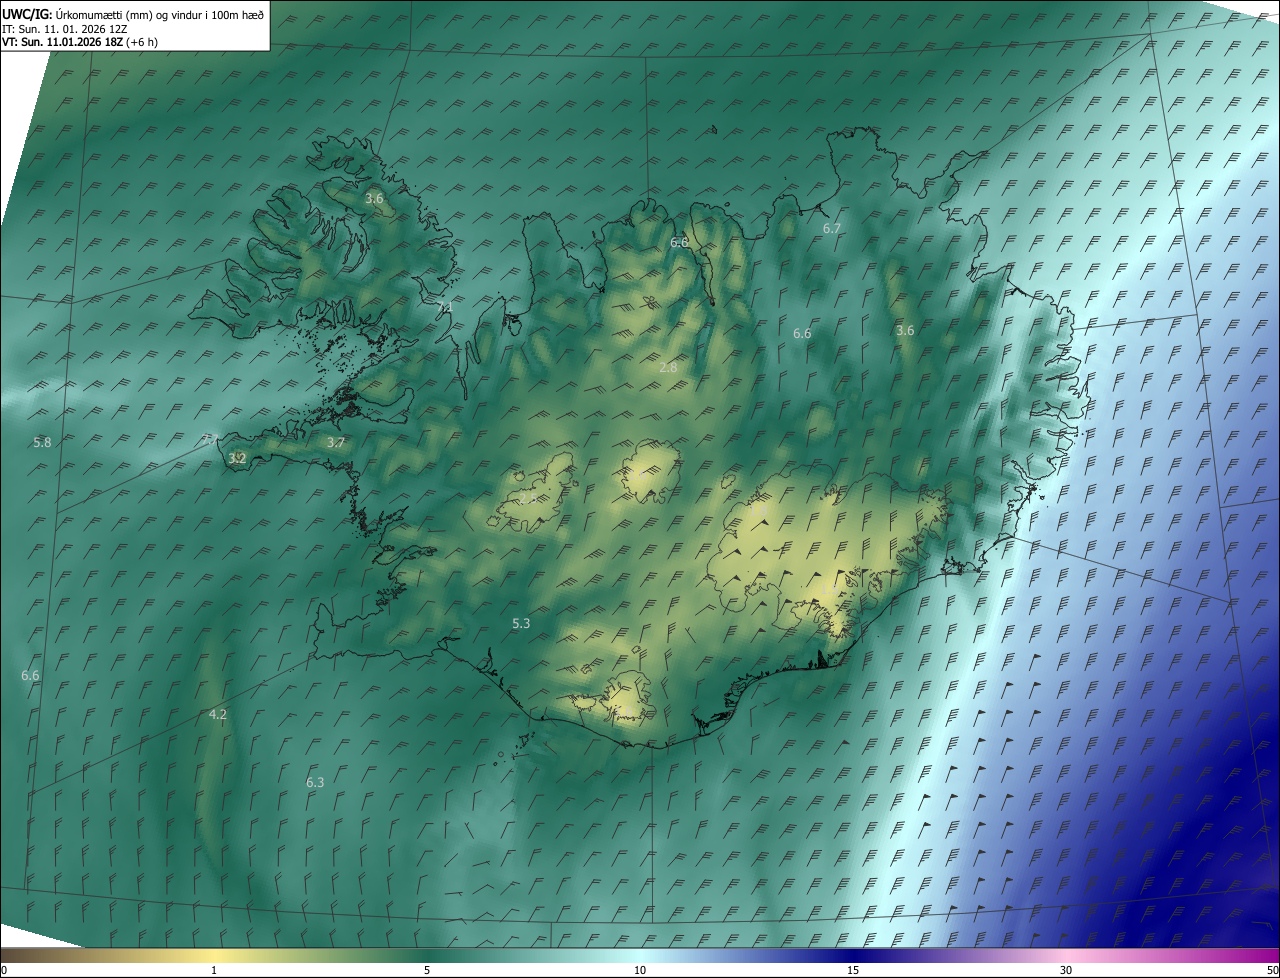Click the 6.7 value on the map
Image resolution: width=1280 pixels, height=978 pixels.
(x=832, y=229)
